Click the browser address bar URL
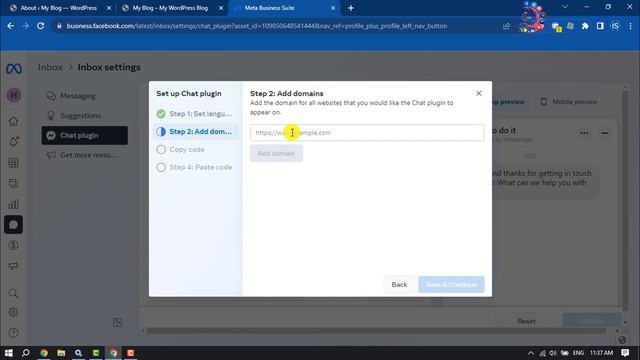Viewport: 640px width, 360px height. click(x=256, y=26)
